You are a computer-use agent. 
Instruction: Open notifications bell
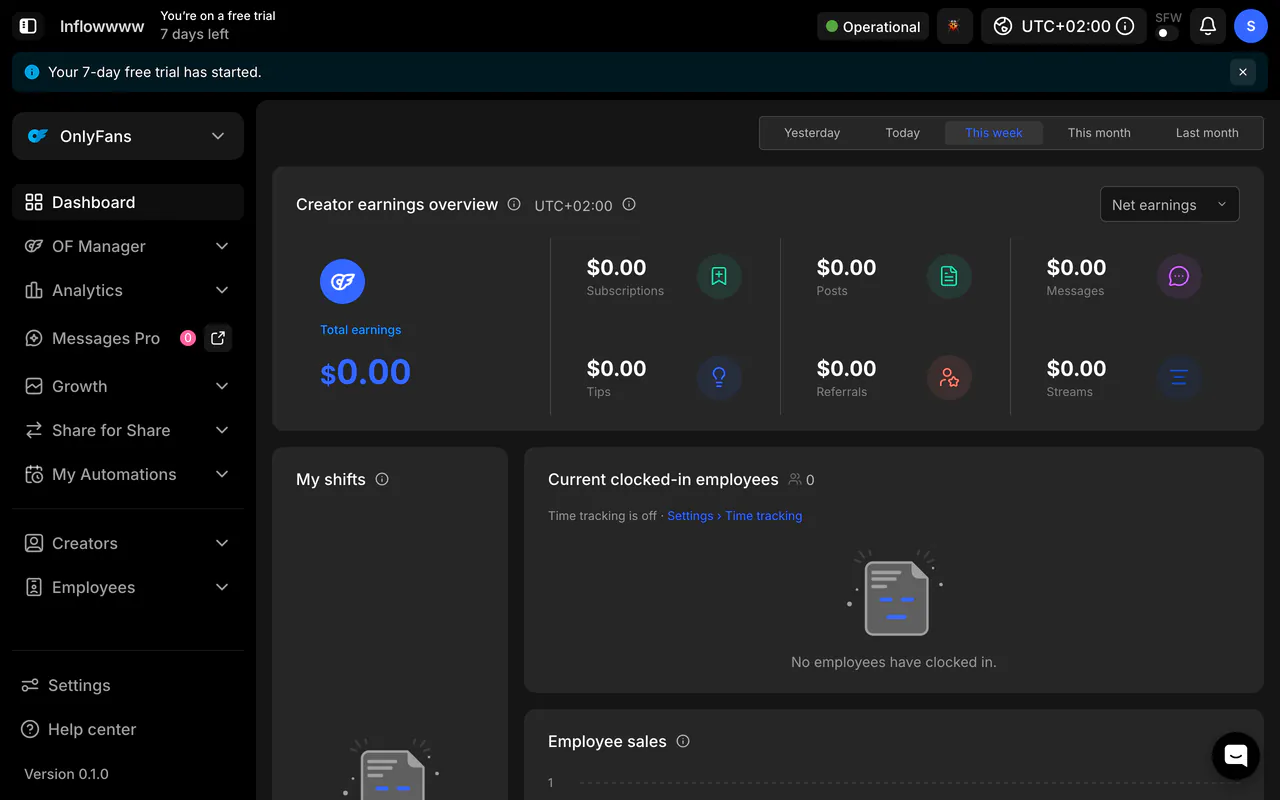point(1208,26)
